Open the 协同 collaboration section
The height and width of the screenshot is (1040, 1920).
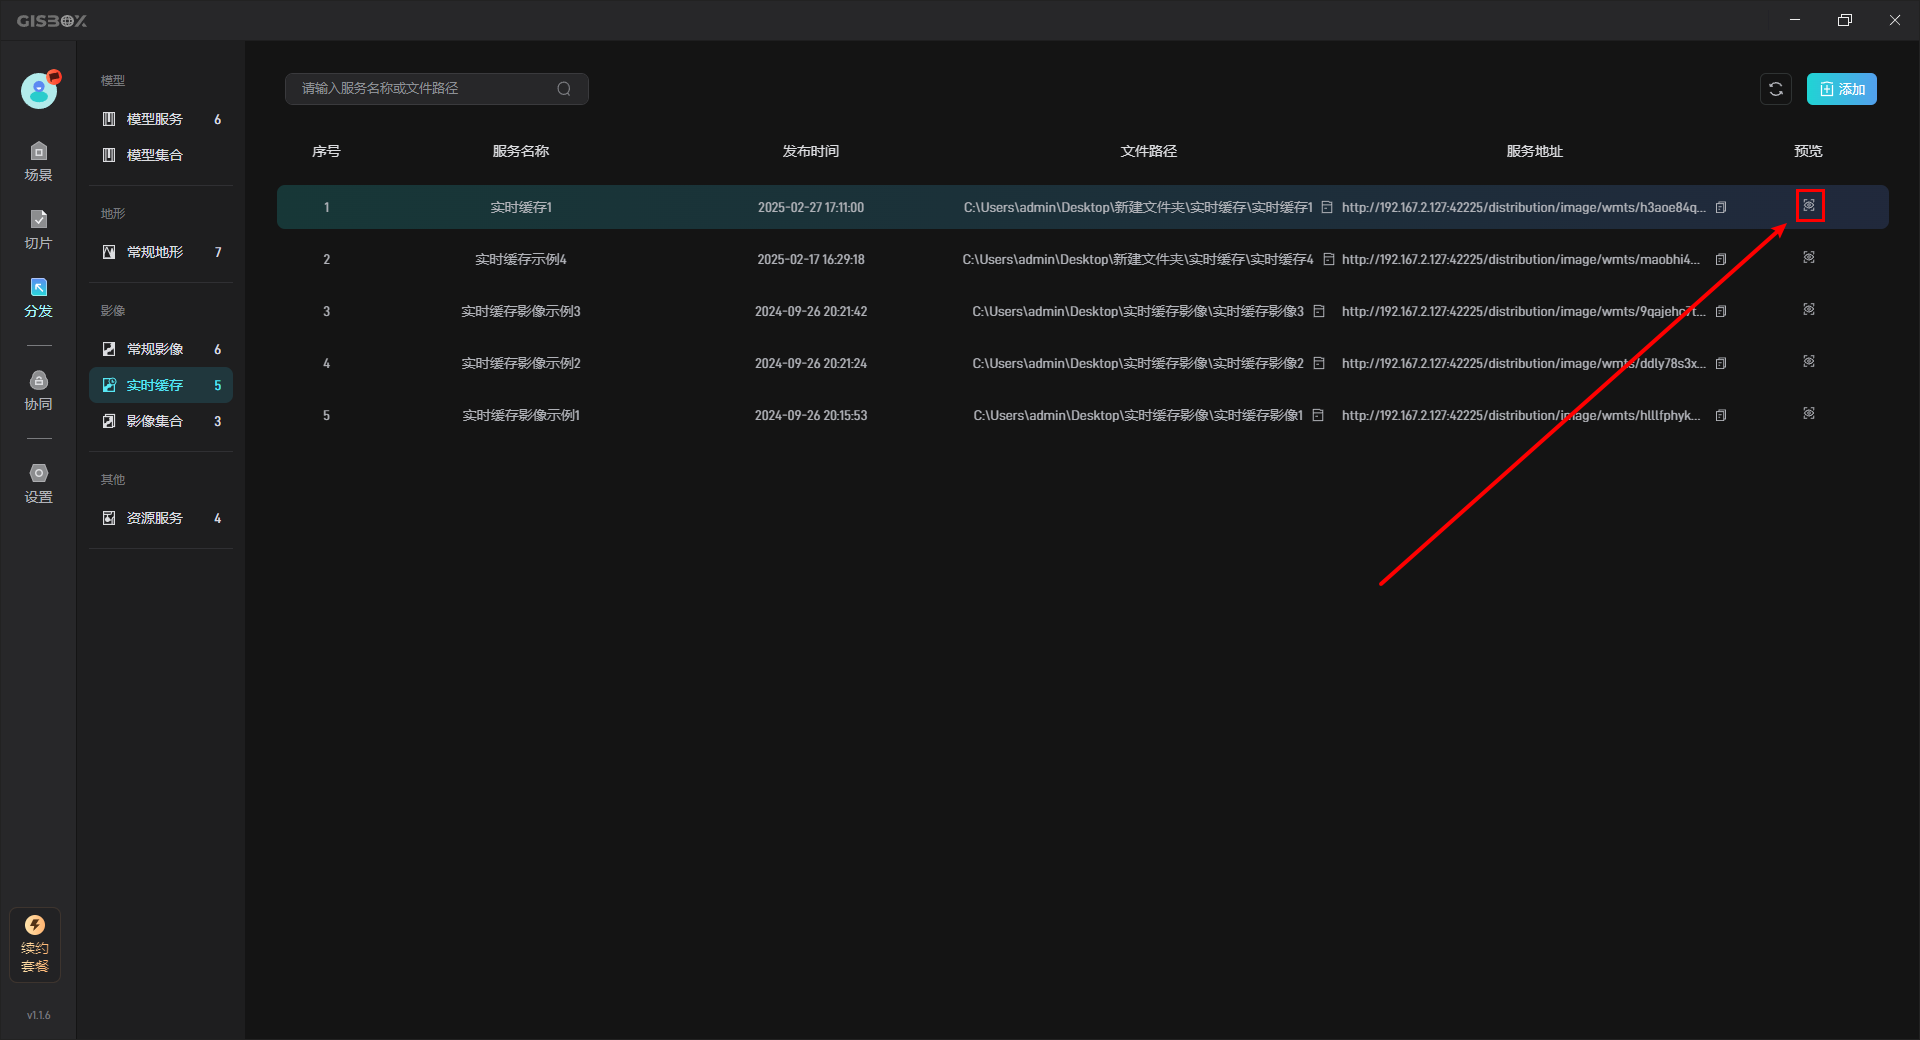coord(38,391)
